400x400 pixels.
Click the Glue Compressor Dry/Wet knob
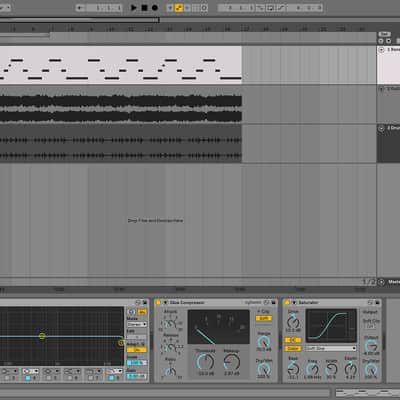tap(263, 369)
